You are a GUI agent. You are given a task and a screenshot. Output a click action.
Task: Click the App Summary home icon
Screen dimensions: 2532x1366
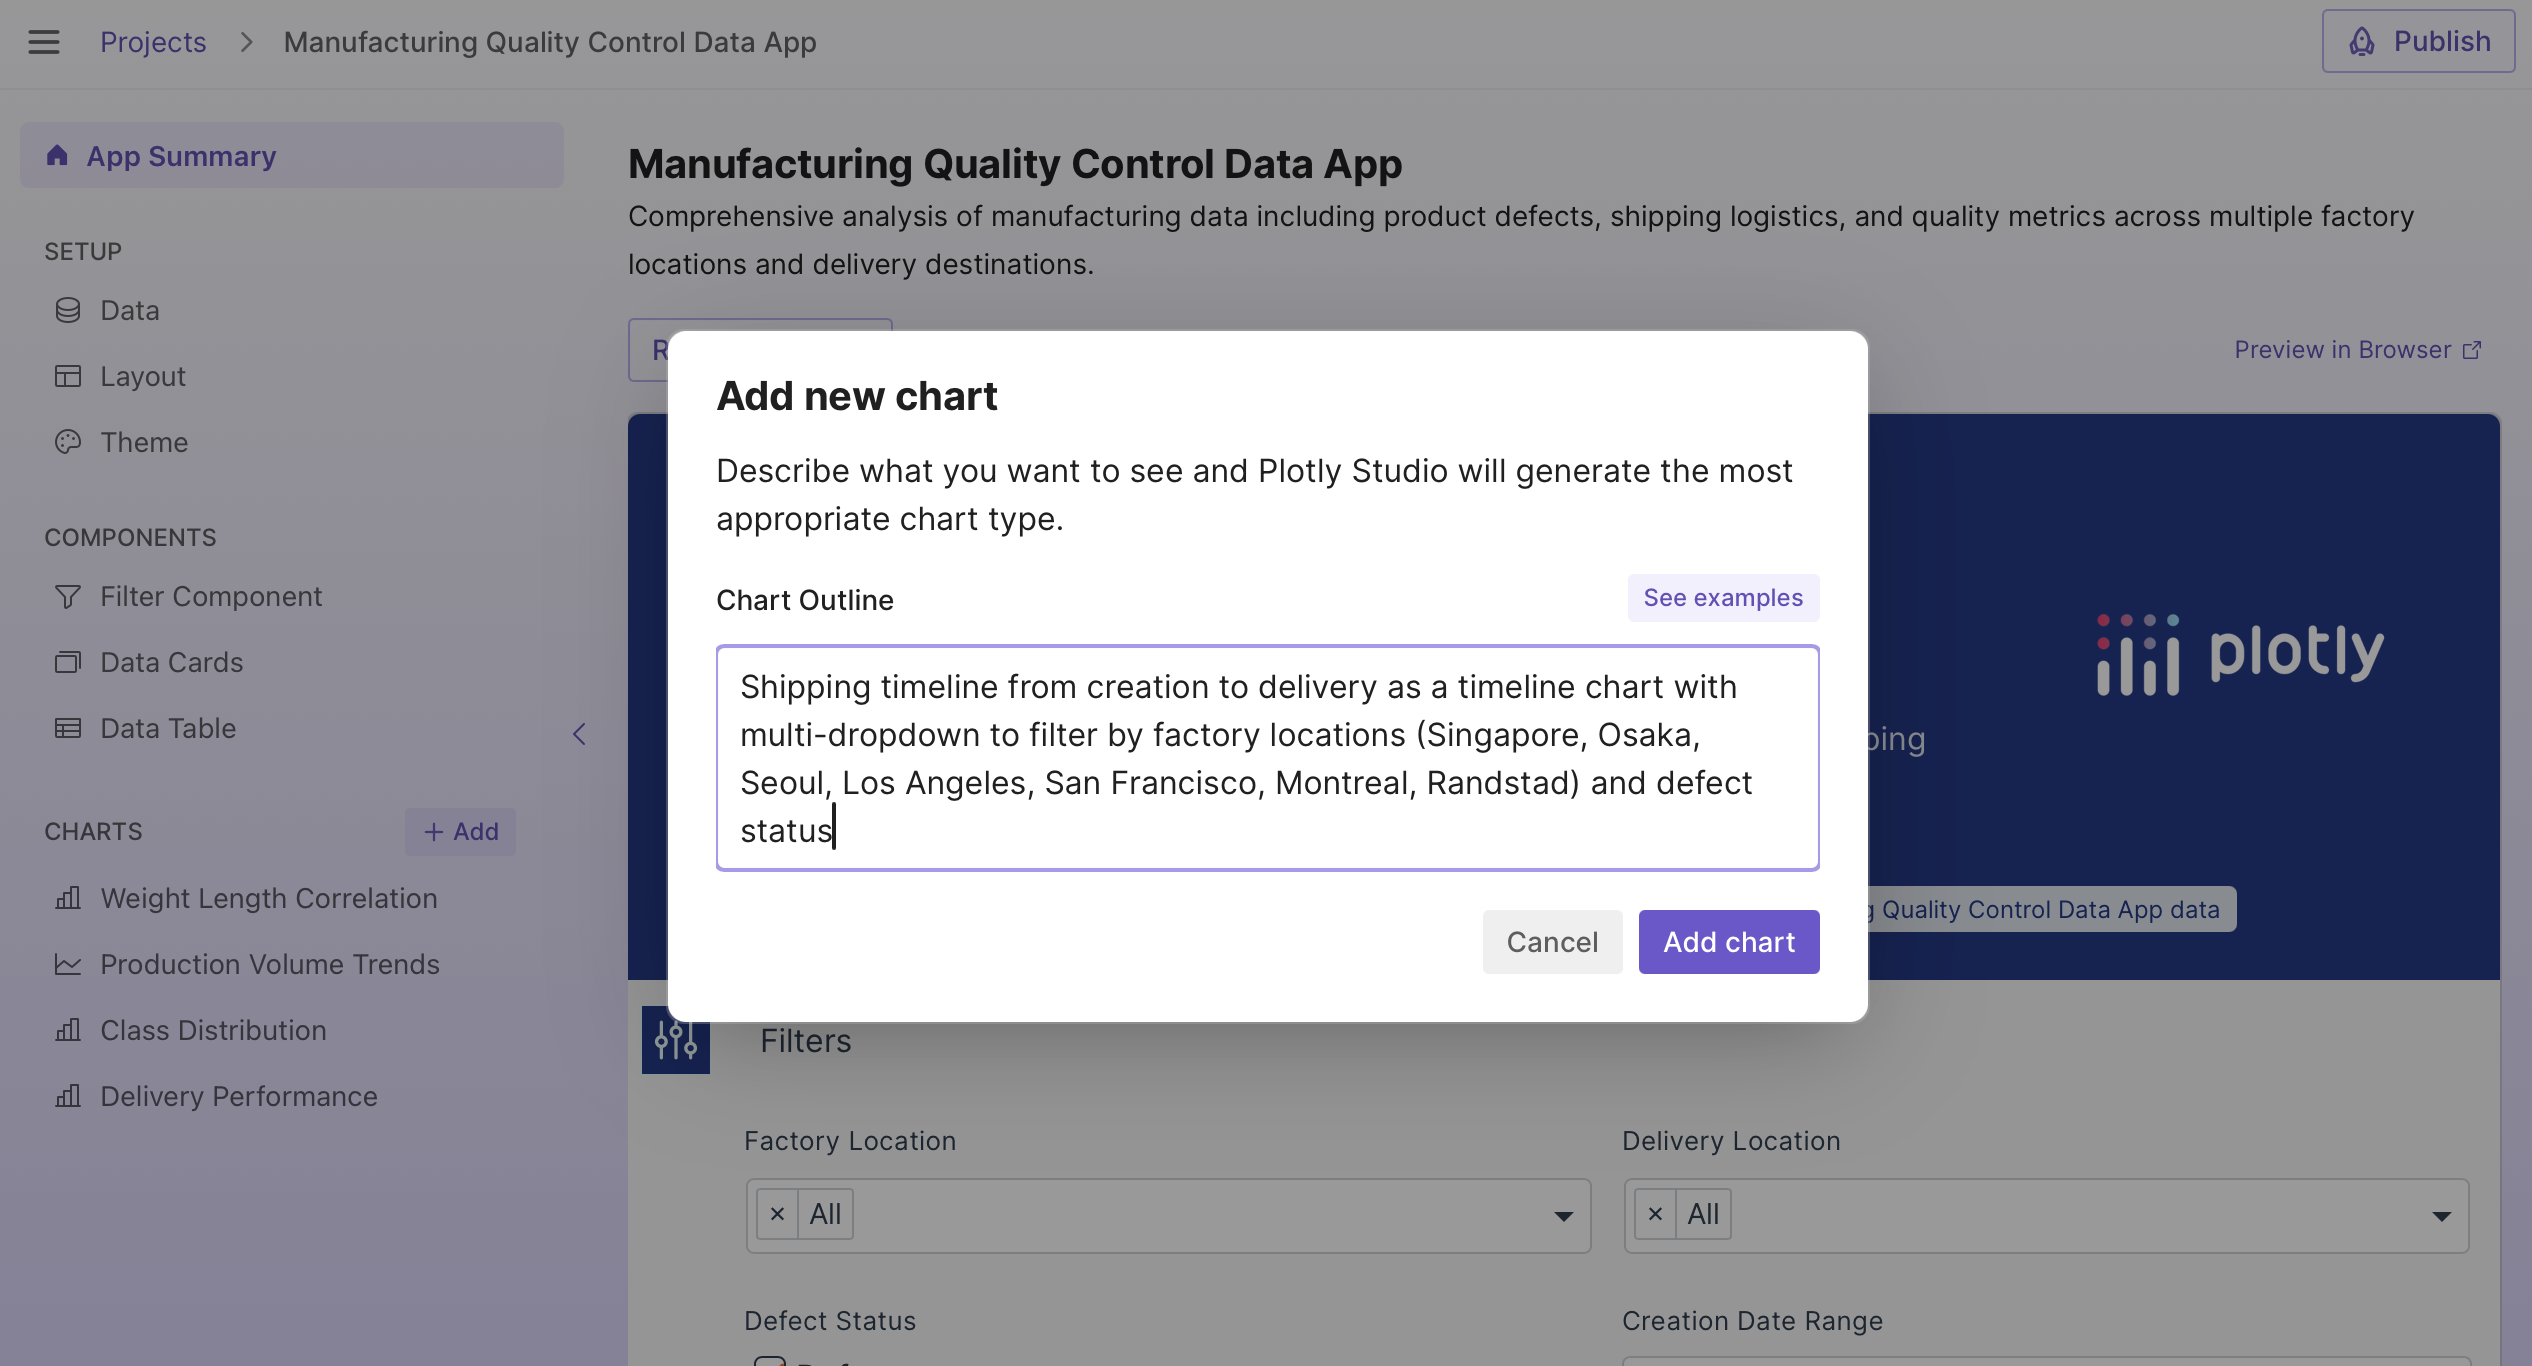[x=57, y=156]
